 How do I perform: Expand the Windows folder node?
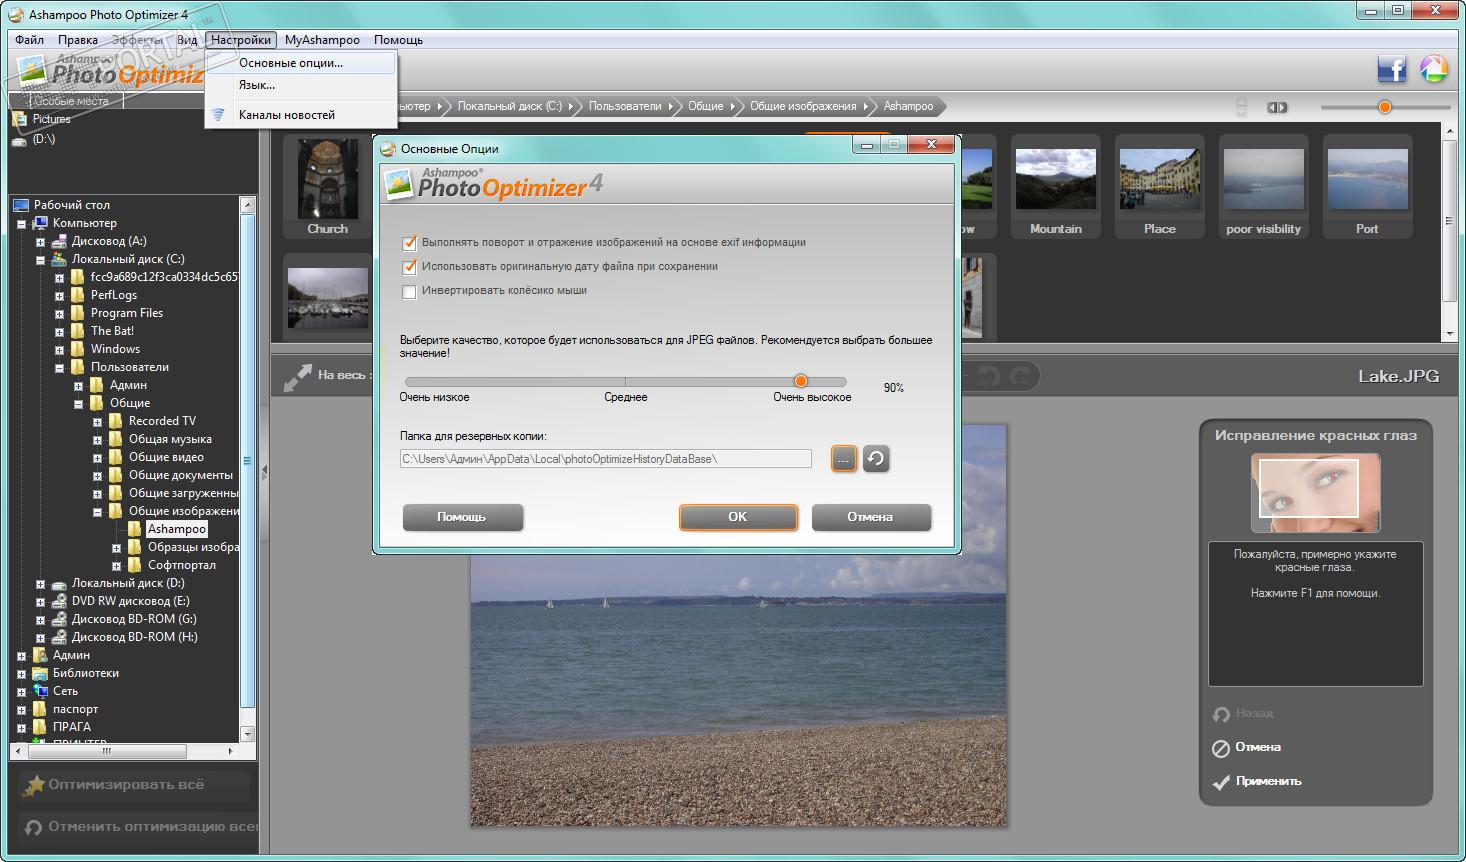(x=59, y=350)
